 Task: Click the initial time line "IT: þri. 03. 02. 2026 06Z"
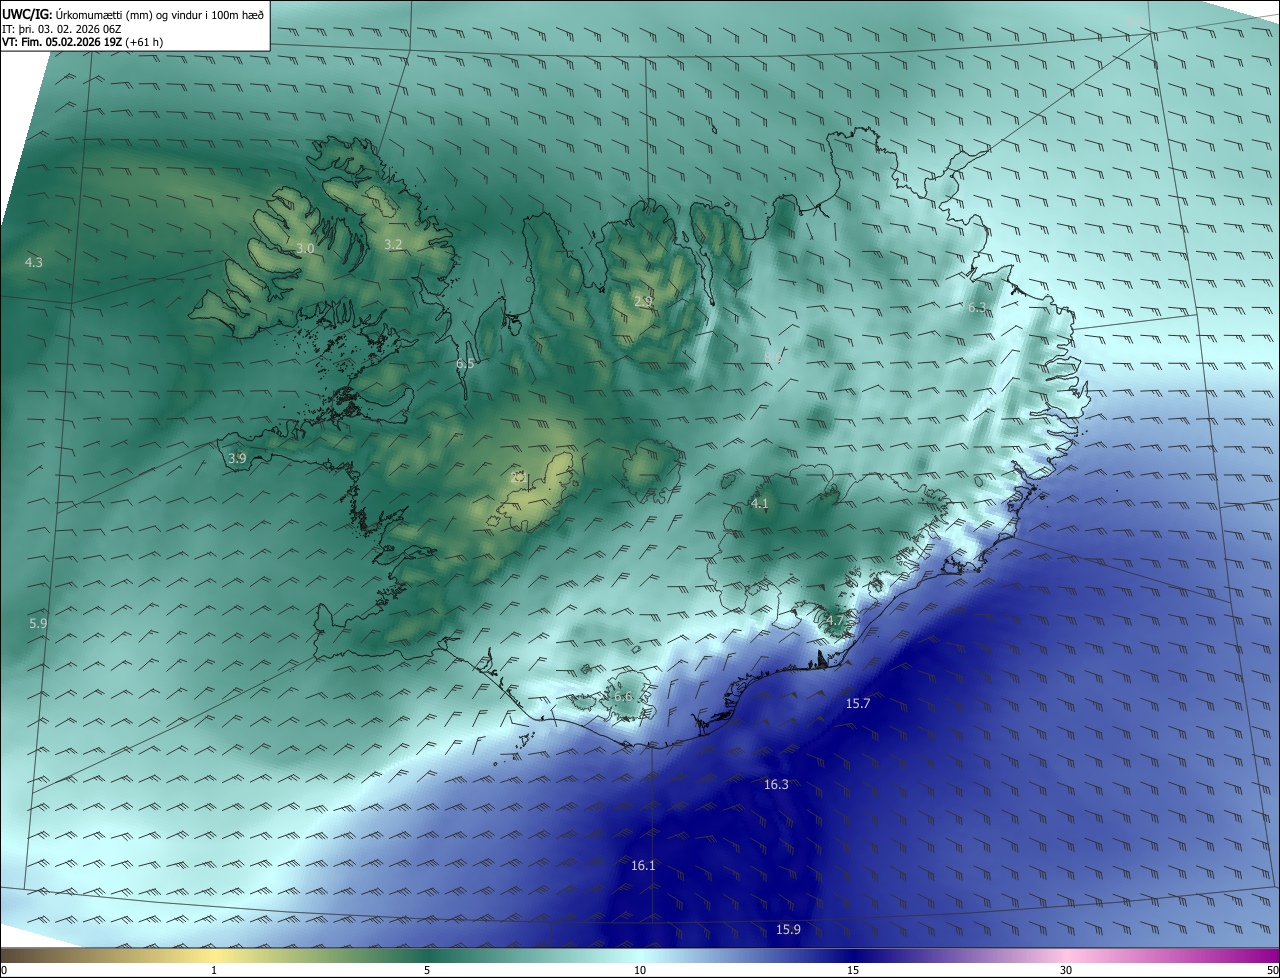[62, 28]
